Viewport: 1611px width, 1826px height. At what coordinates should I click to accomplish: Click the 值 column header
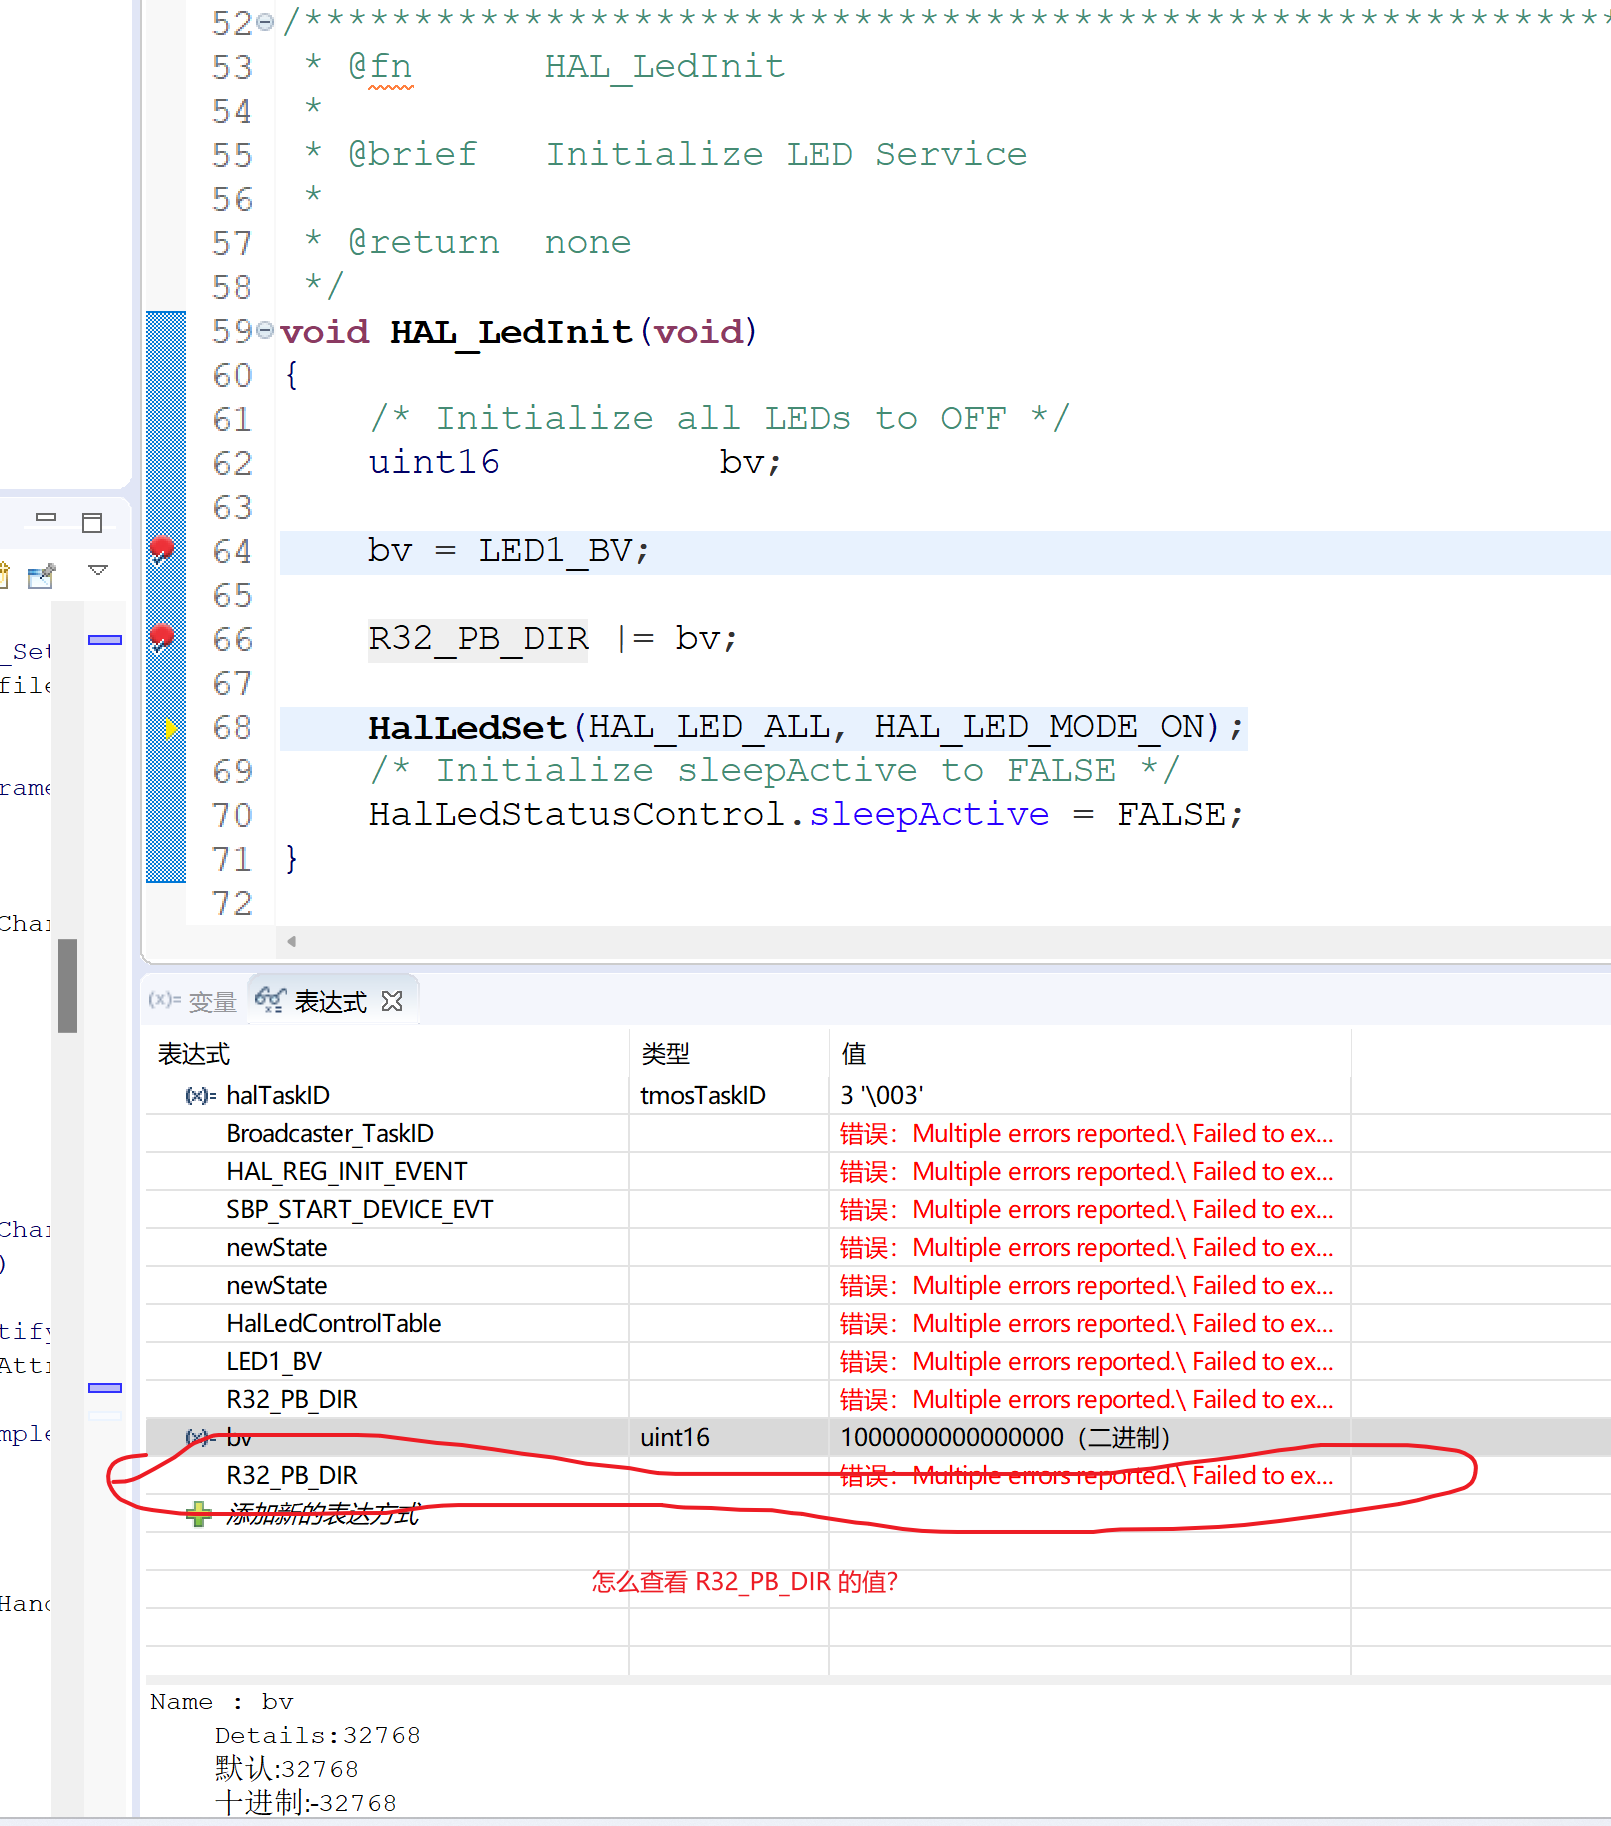1090,1053
